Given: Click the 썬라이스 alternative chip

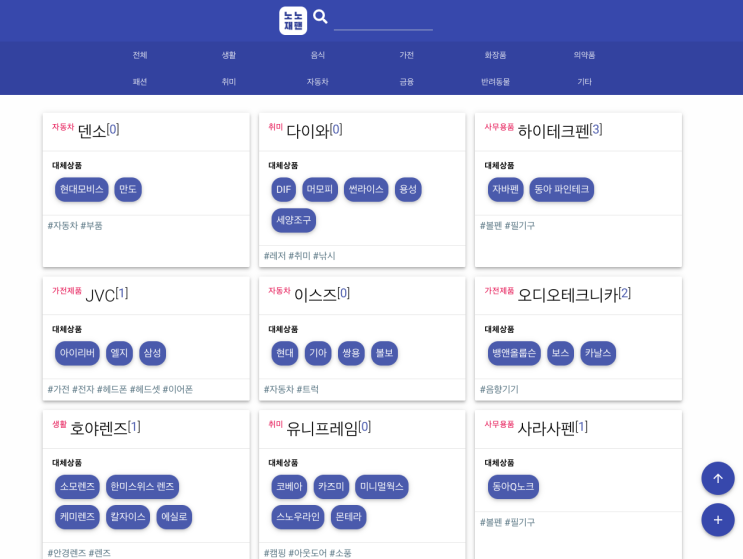Looking at the screenshot, I should pyautogui.click(x=366, y=189).
